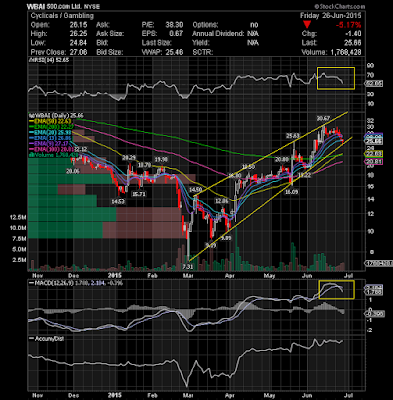Viewport: 393px width, 400px height.
Task: Select the Prev Close value 27.08
Action: click(x=78, y=52)
